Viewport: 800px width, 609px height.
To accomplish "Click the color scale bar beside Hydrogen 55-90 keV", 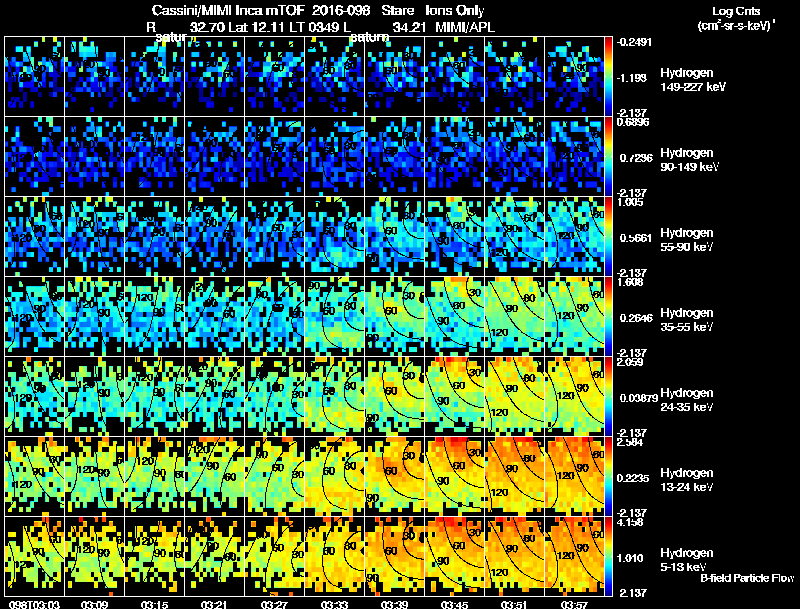I will (608, 237).
